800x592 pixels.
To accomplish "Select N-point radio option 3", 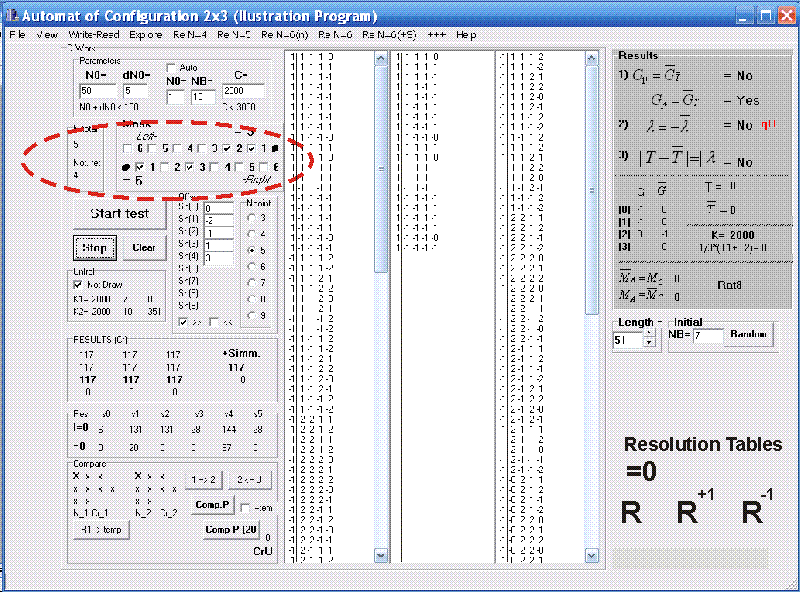I will (251, 218).
